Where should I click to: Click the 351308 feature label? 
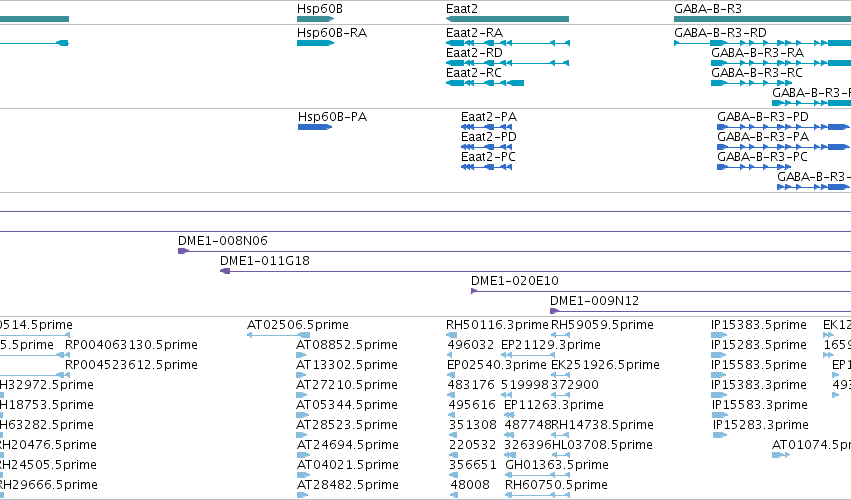[473, 426]
